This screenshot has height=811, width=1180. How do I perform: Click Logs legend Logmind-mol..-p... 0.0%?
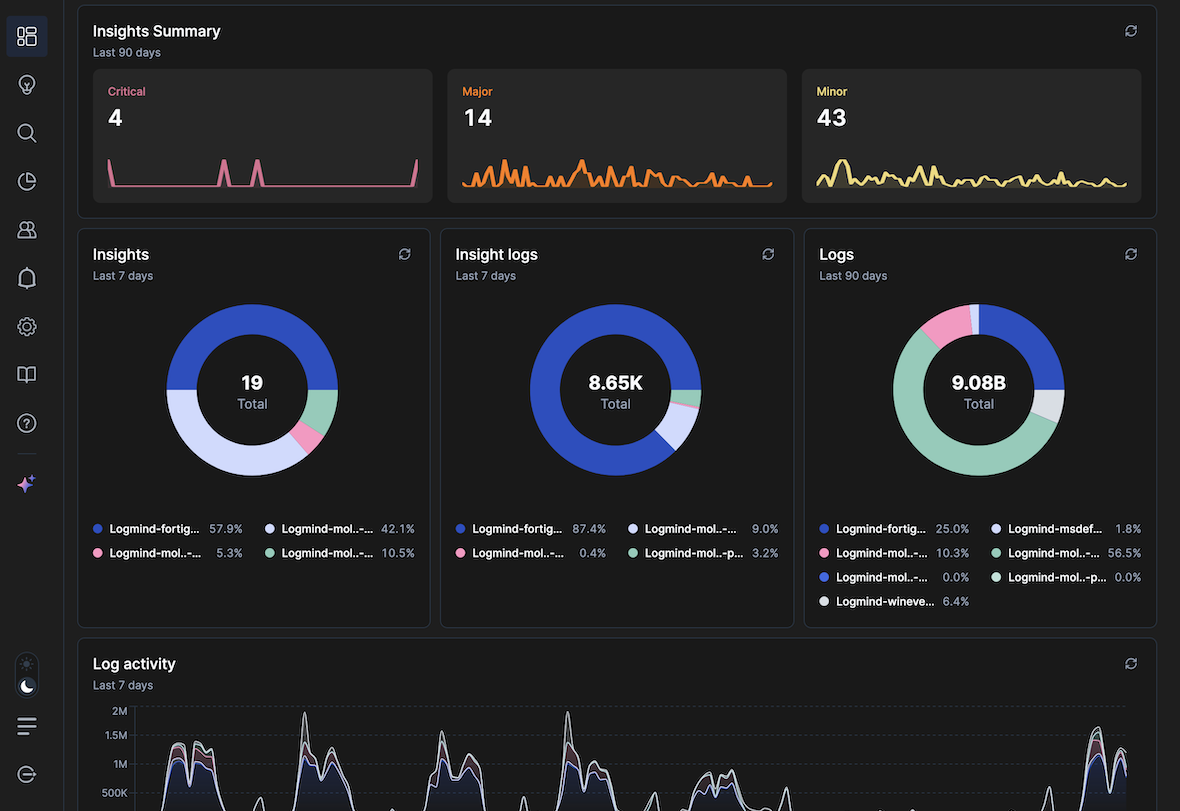click(x=1066, y=577)
